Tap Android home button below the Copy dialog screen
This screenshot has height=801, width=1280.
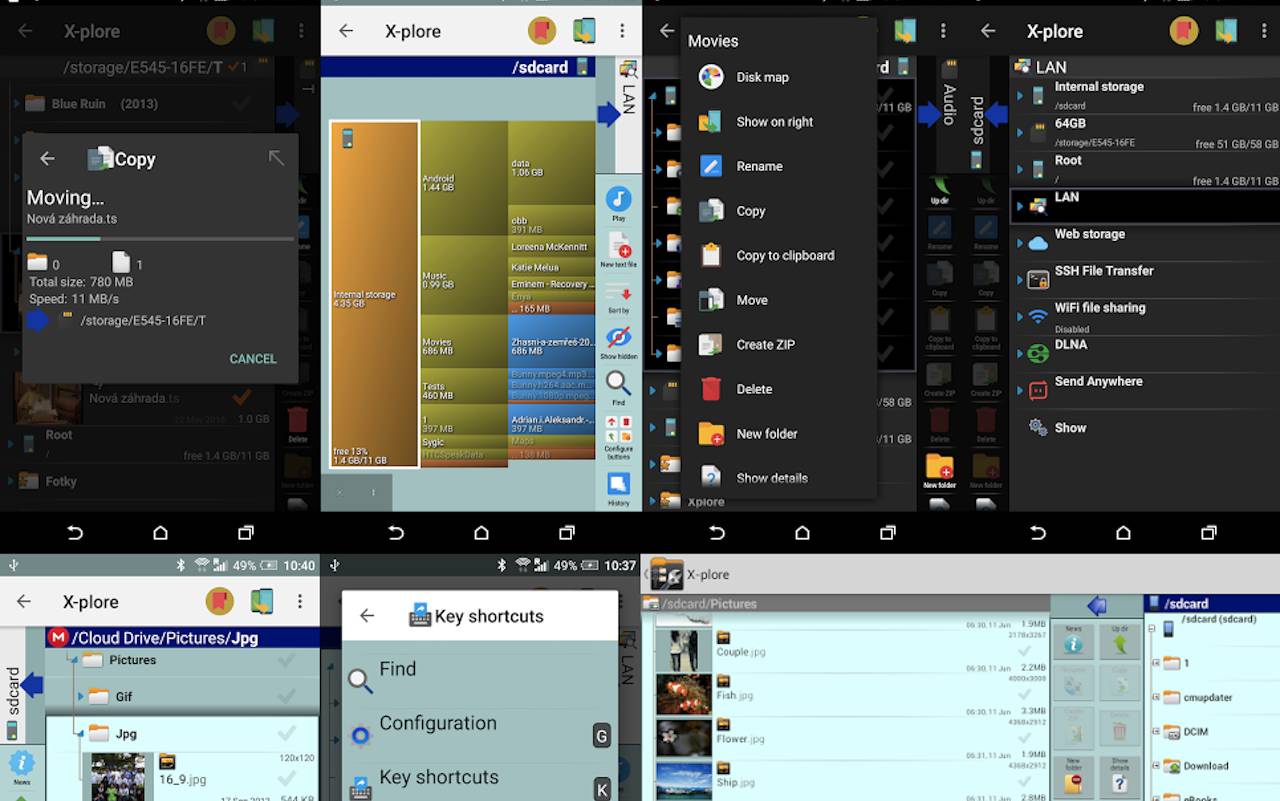[x=160, y=533]
